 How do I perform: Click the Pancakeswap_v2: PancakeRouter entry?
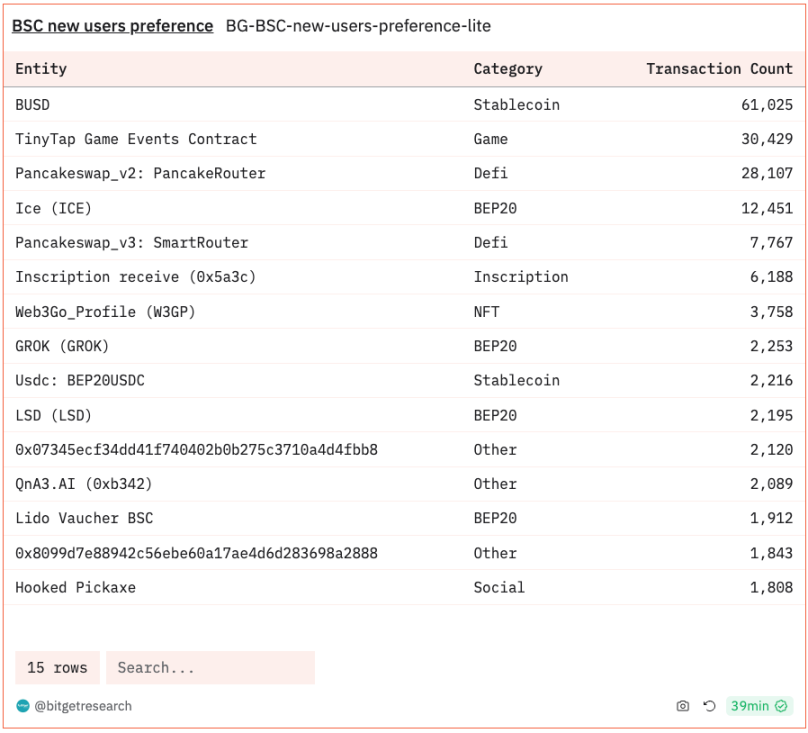[x=140, y=174]
